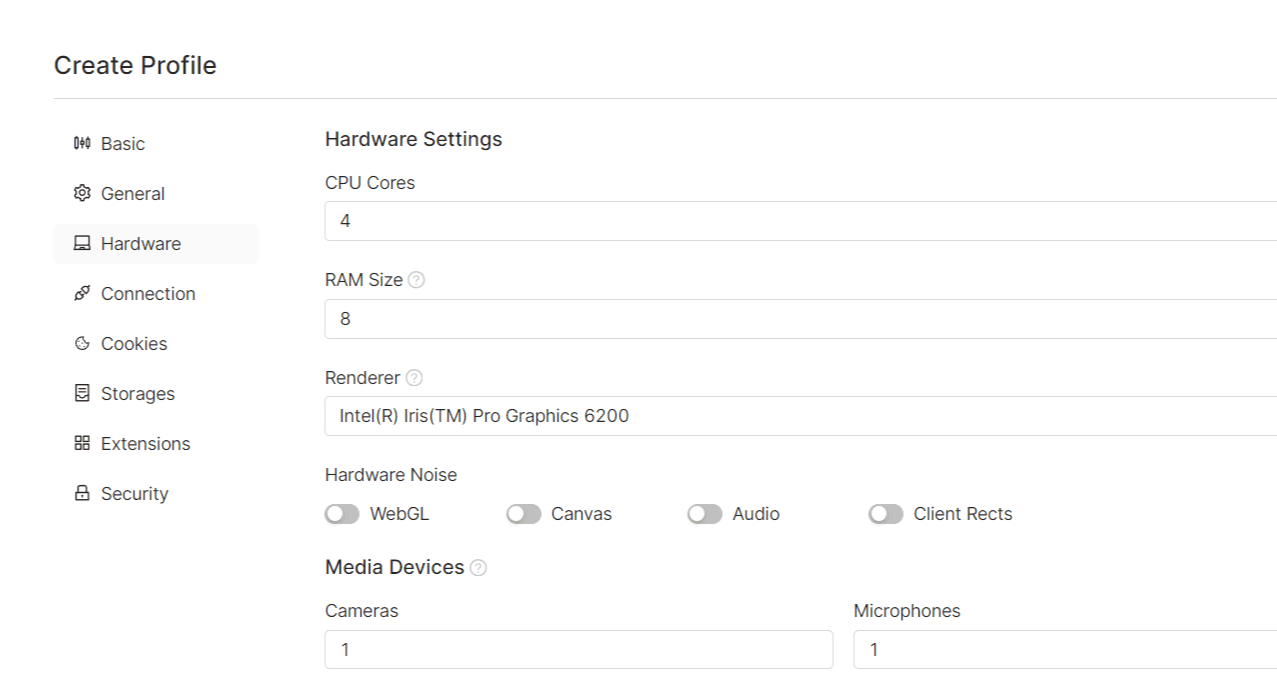Viewport: 1277px width, 700px height.
Task: Click the Hardware laptop icon
Action: [82, 244]
